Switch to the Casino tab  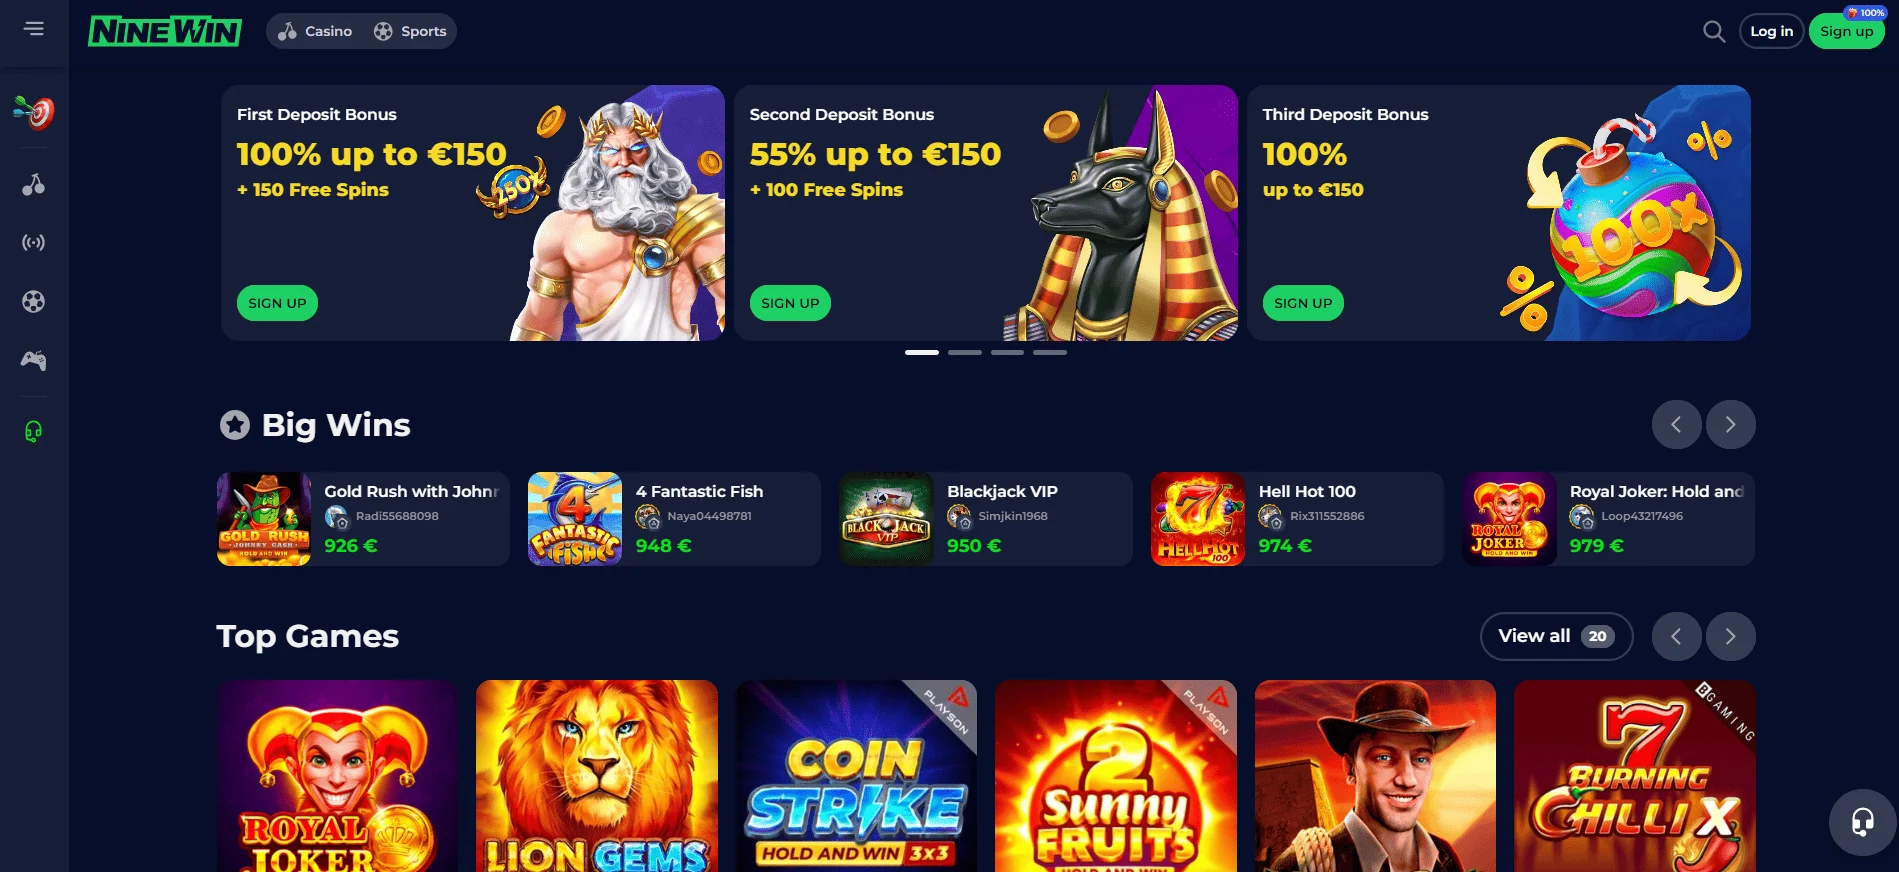point(315,31)
